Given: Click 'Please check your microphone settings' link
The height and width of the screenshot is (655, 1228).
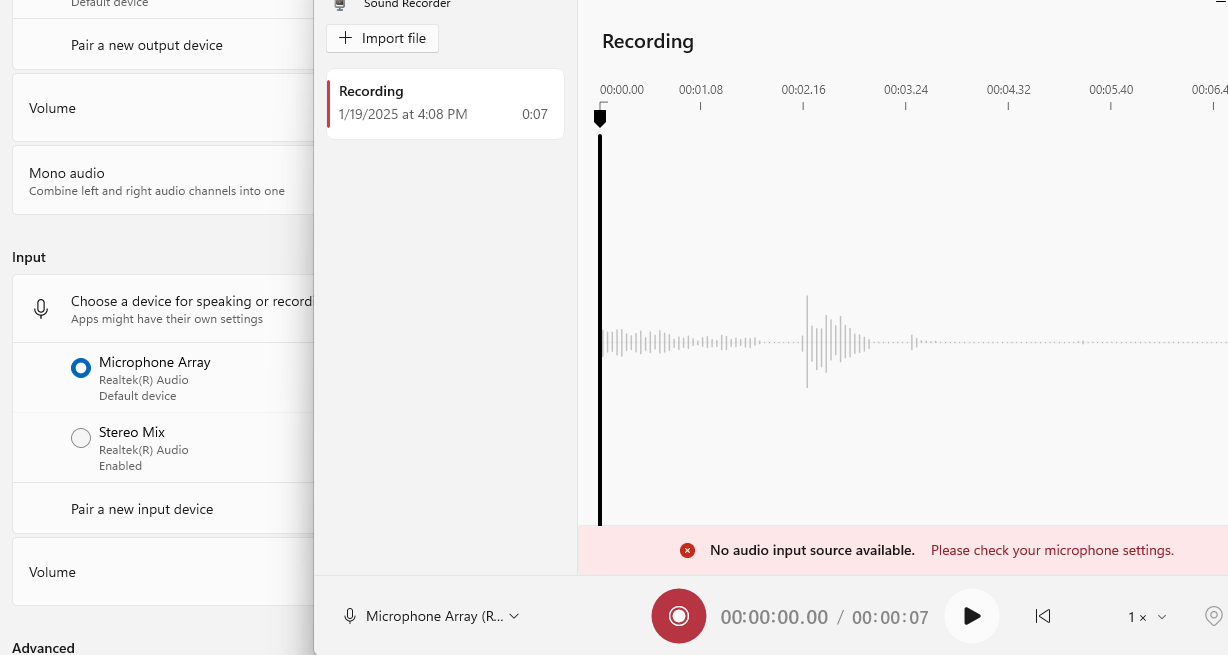Looking at the screenshot, I should click(1052, 550).
